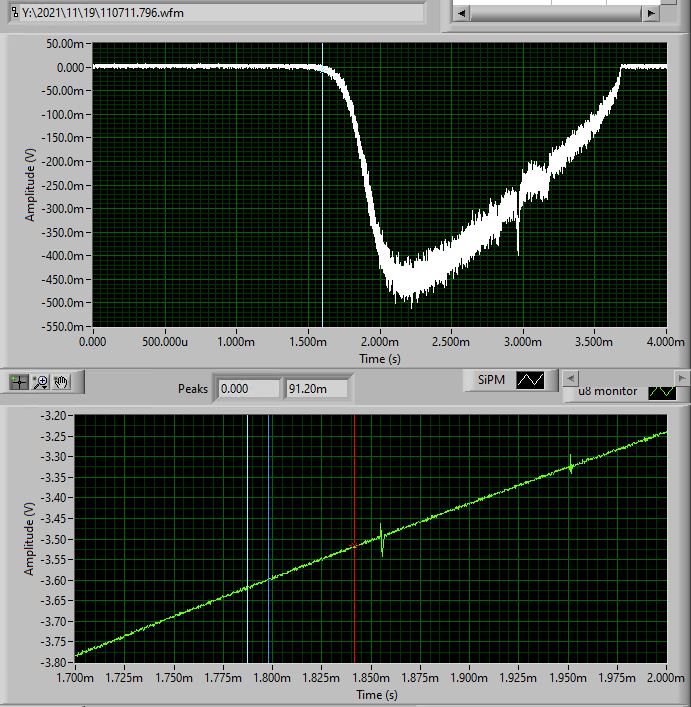Click the file path icon before Y:\2021
This screenshot has height=707, width=691.
click(x=12, y=13)
